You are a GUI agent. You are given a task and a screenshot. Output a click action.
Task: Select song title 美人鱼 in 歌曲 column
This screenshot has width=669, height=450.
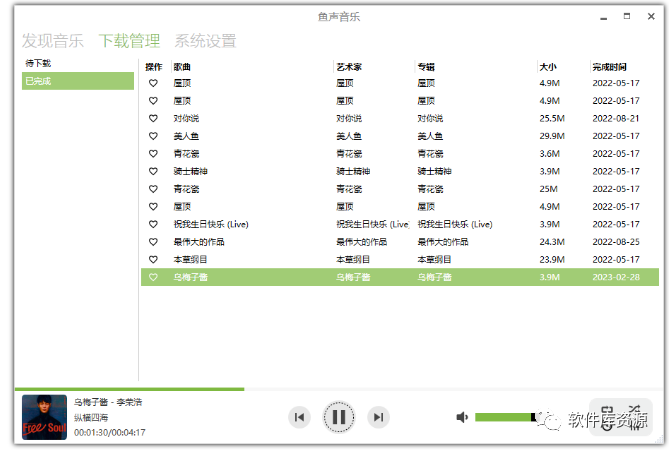[x=186, y=136]
